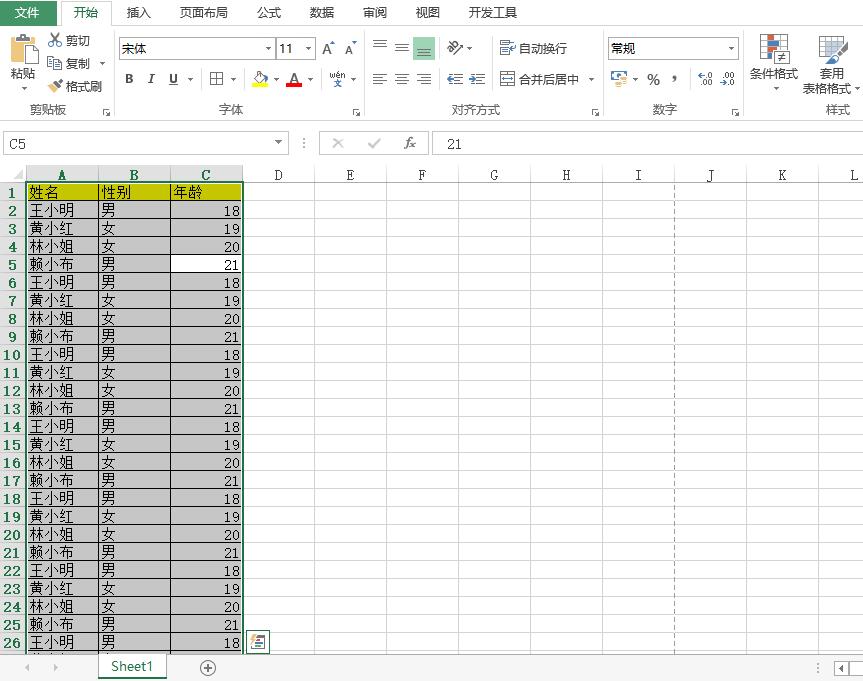Click the decrease indent icon

(455, 79)
